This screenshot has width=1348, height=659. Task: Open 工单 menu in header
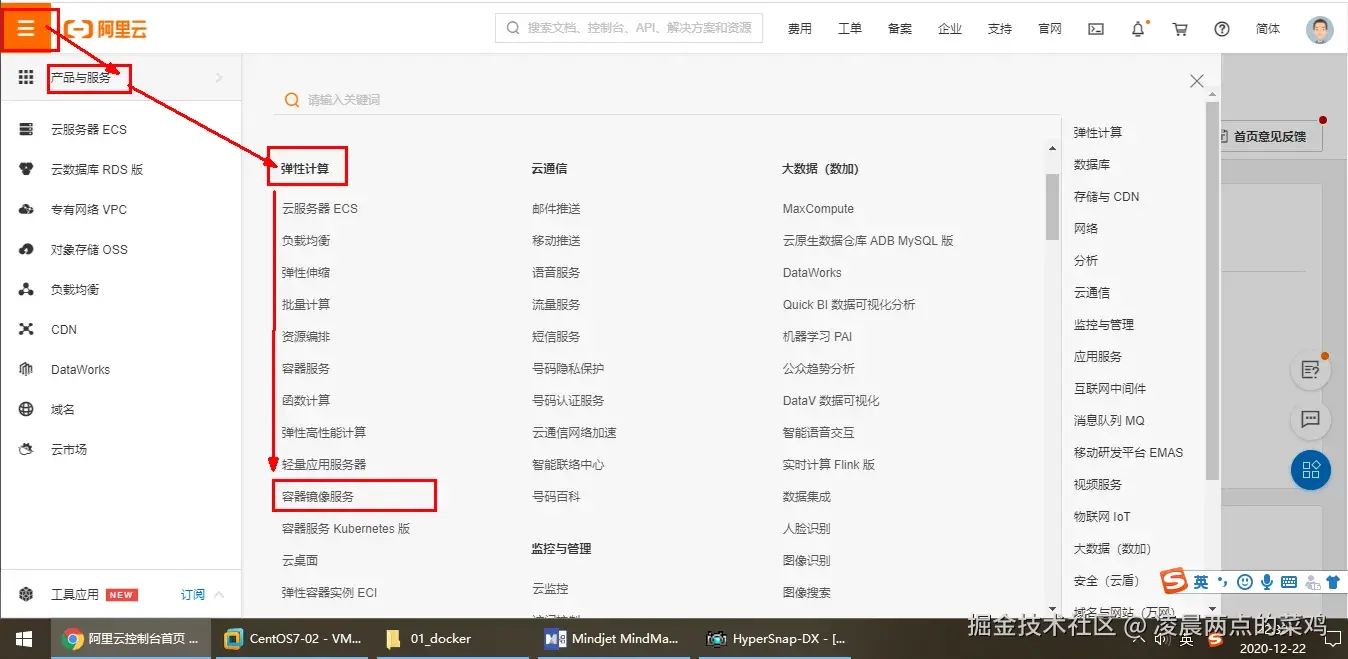click(x=850, y=29)
